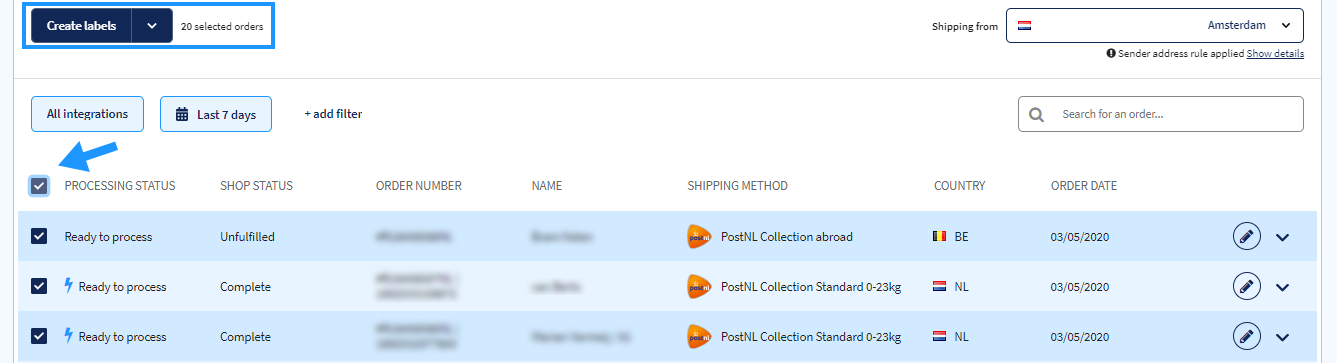Untick the checkbox on the last visible order
Viewport: 1337px width, 363px height.
click(x=39, y=337)
